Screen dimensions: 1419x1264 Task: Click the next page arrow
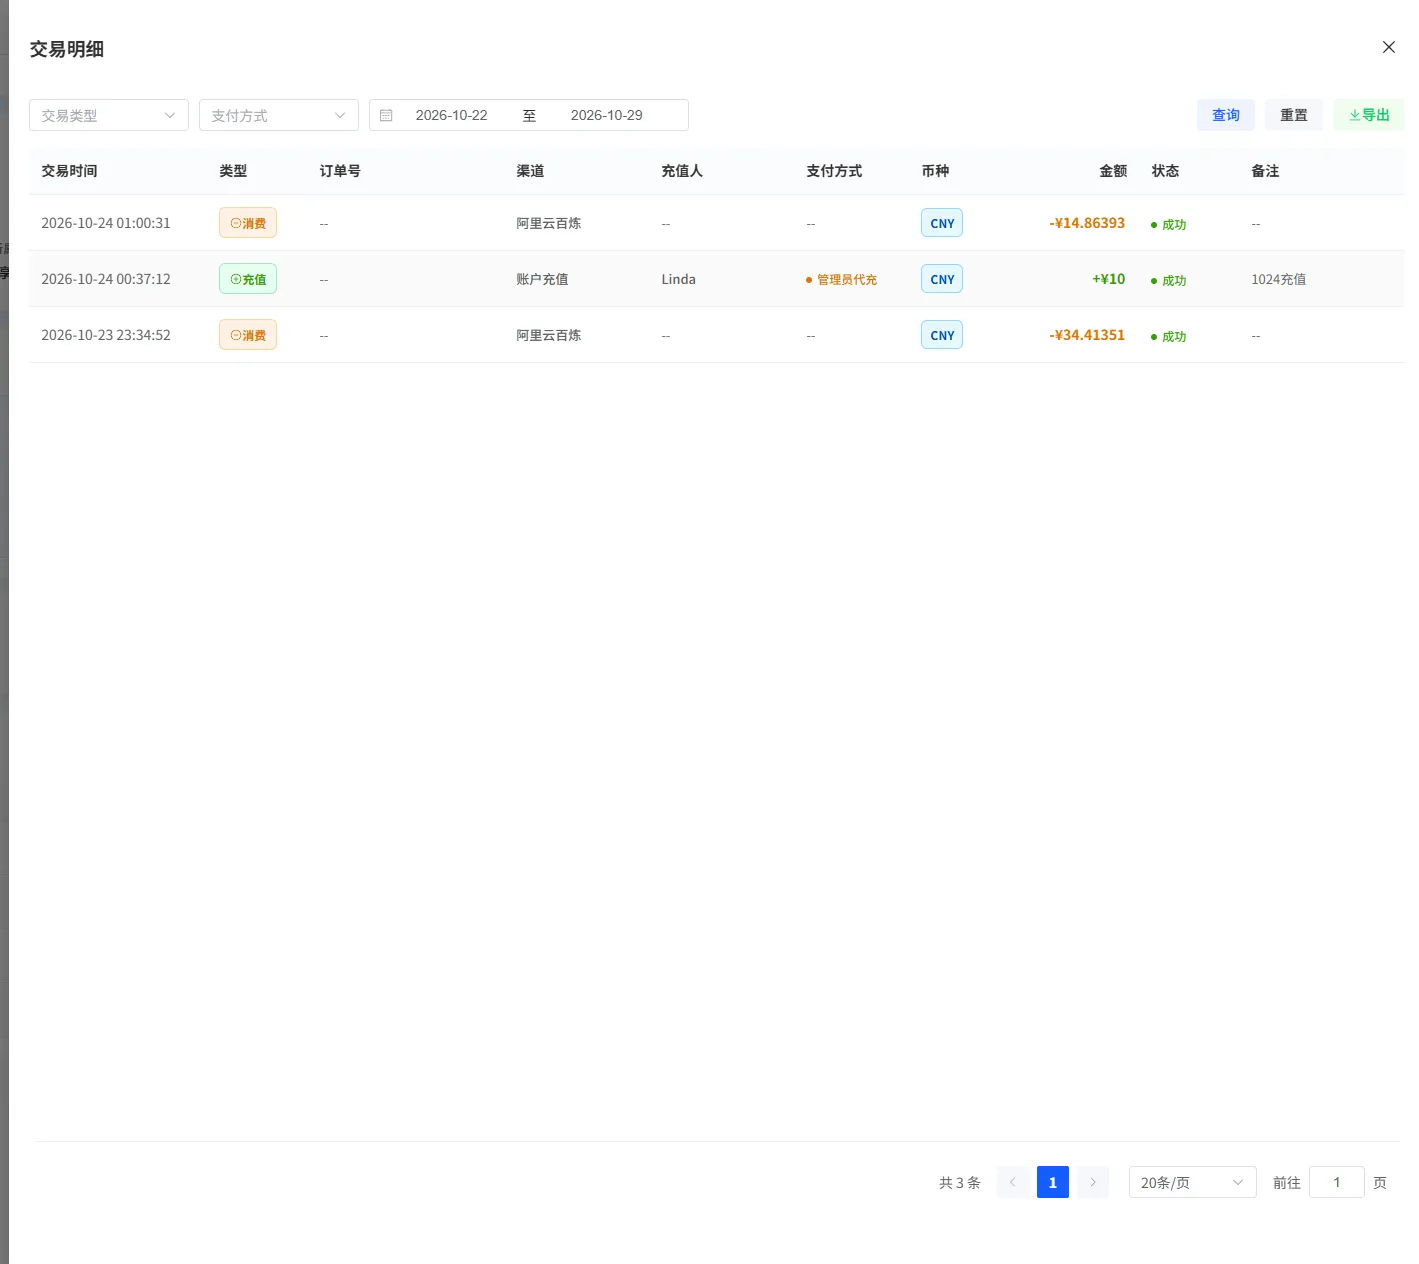tap(1093, 1182)
